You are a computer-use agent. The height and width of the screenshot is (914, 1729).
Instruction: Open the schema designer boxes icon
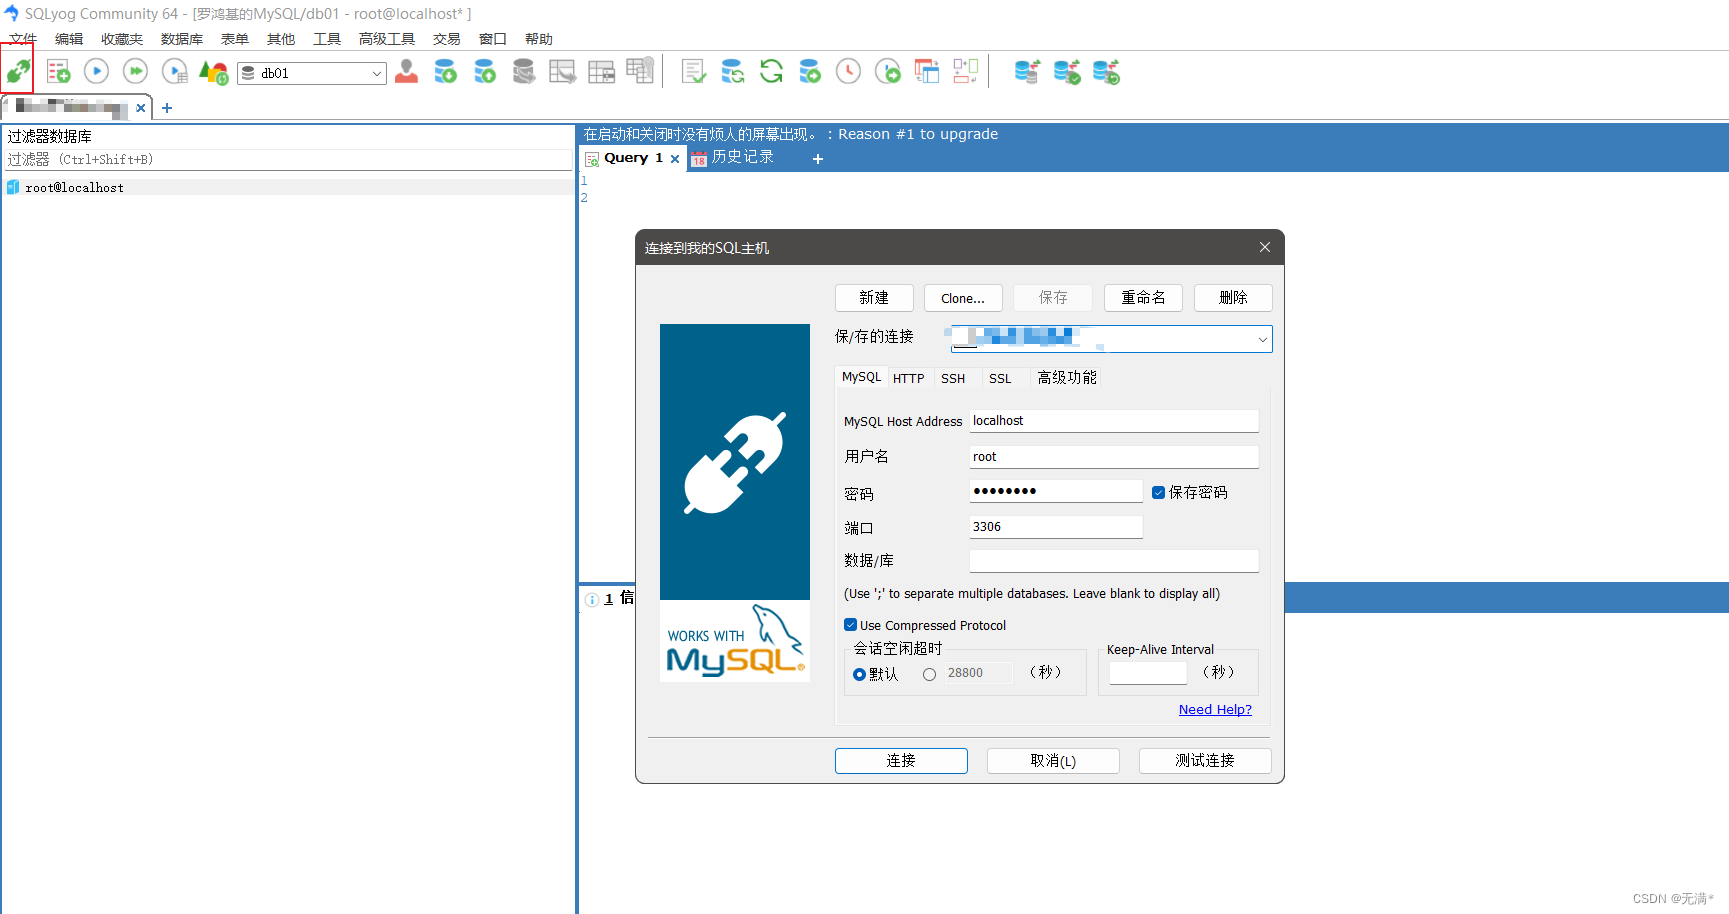coord(965,71)
